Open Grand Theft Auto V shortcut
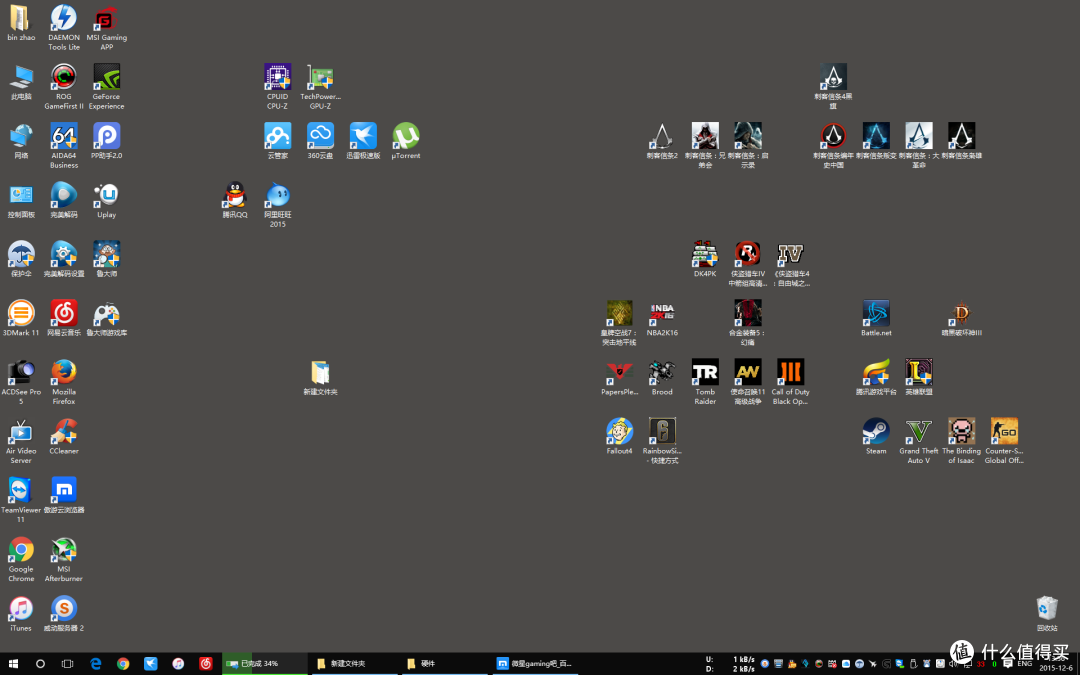Image resolution: width=1080 pixels, height=675 pixels. 918,441
